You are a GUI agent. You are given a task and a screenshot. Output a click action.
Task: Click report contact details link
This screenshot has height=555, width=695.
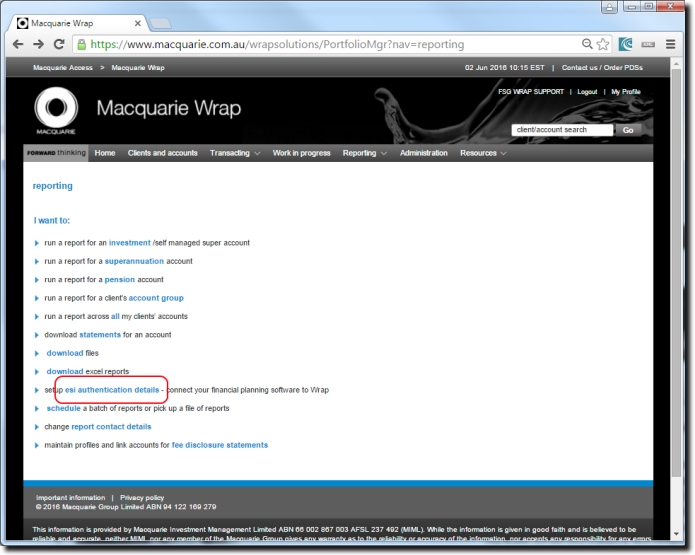111,427
